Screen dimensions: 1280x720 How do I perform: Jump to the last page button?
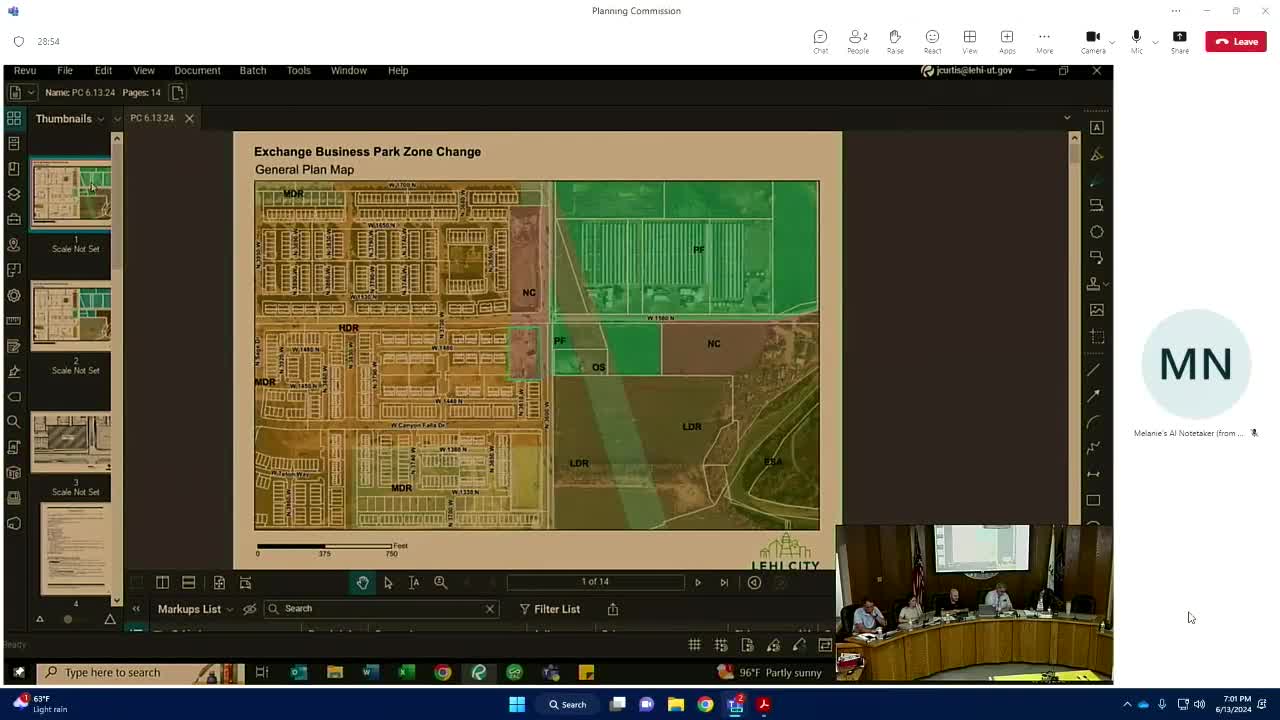pyautogui.click(x=724, y=582)
